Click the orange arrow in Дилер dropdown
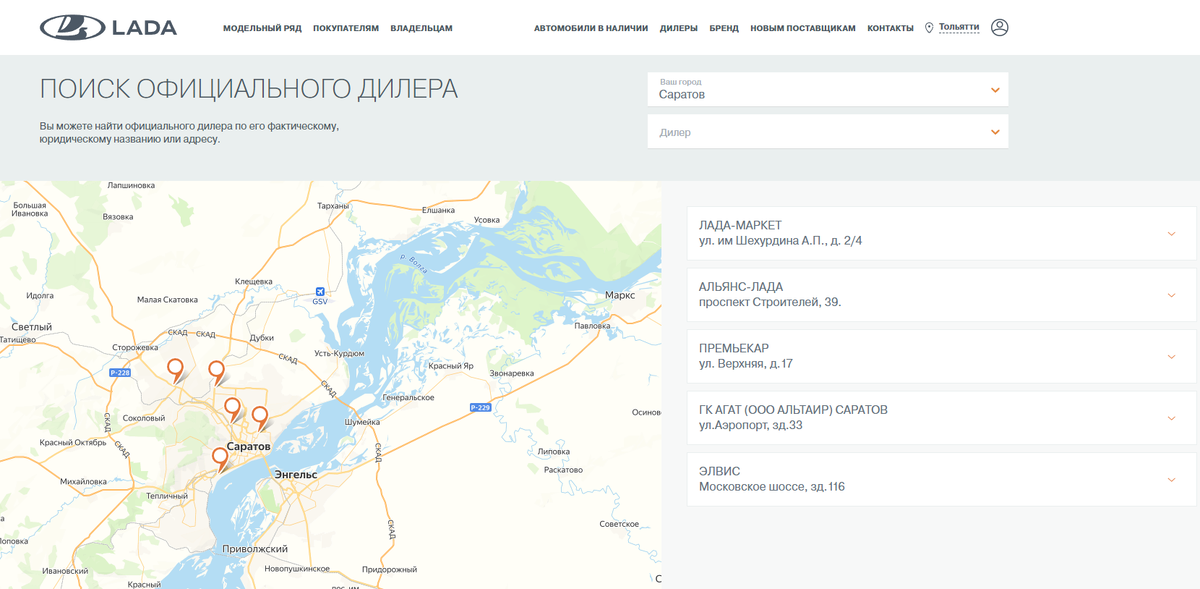 click(995, 132)
